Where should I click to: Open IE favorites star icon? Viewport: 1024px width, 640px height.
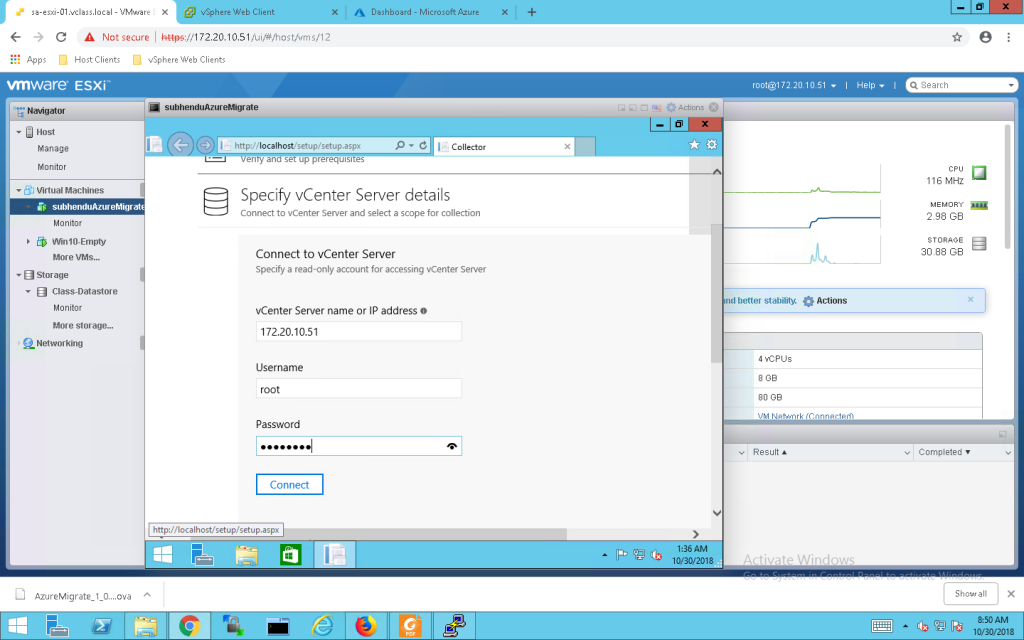pyautogui.click(x=694, y=144)
